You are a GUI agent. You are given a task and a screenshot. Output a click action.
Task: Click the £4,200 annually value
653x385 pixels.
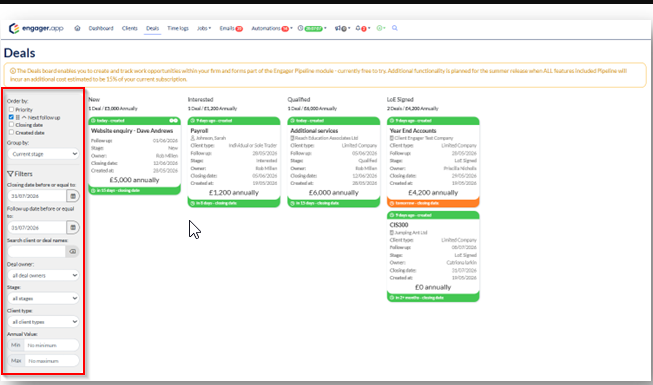click(433, 192)
